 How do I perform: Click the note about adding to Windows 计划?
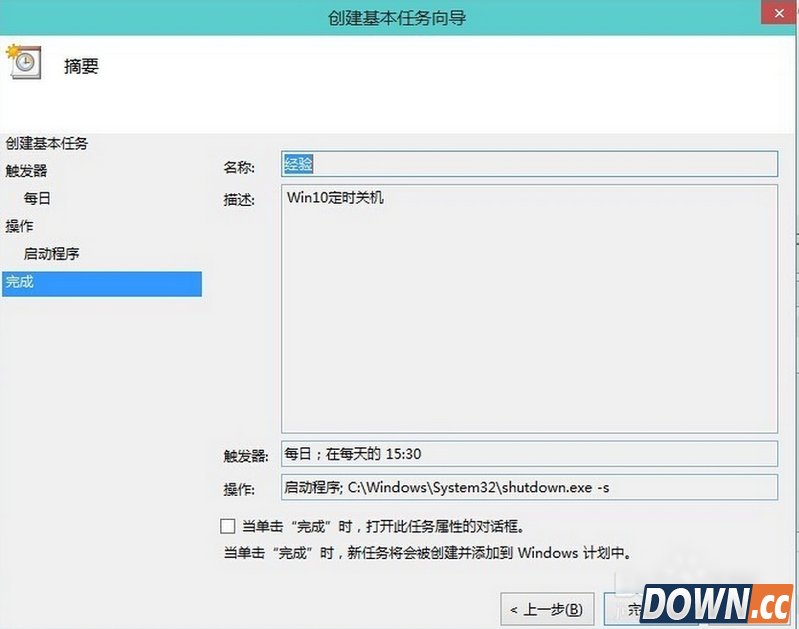click(x=428, y=553)
